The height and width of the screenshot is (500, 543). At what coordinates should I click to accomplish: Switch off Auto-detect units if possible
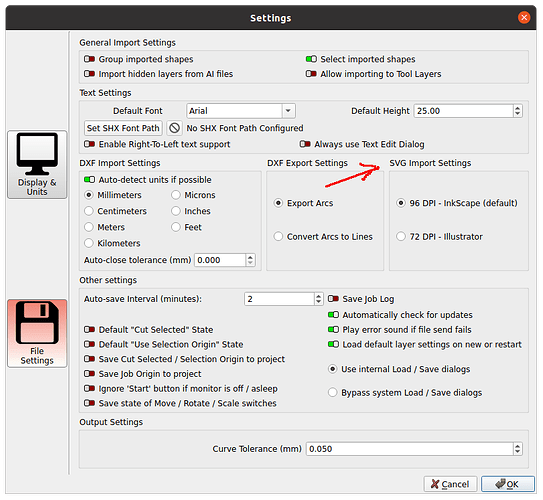pos(89,179)
